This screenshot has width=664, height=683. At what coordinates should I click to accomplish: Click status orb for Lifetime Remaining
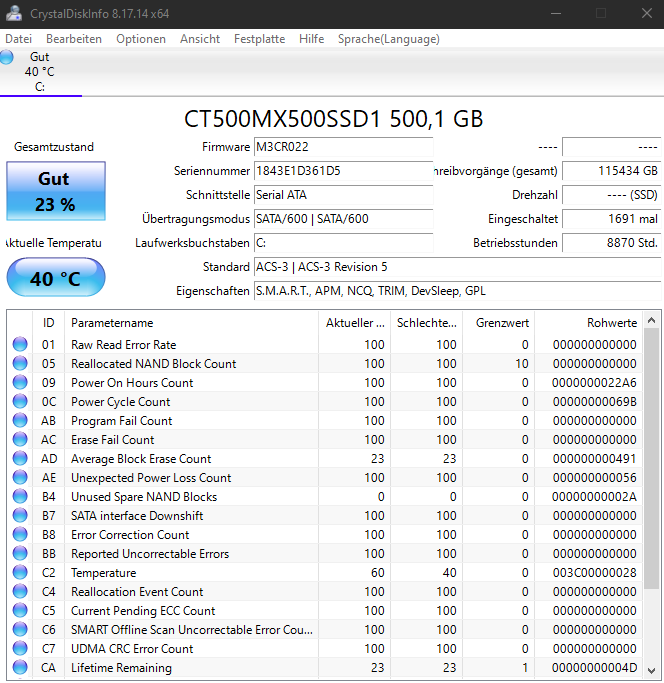(20, 667)
